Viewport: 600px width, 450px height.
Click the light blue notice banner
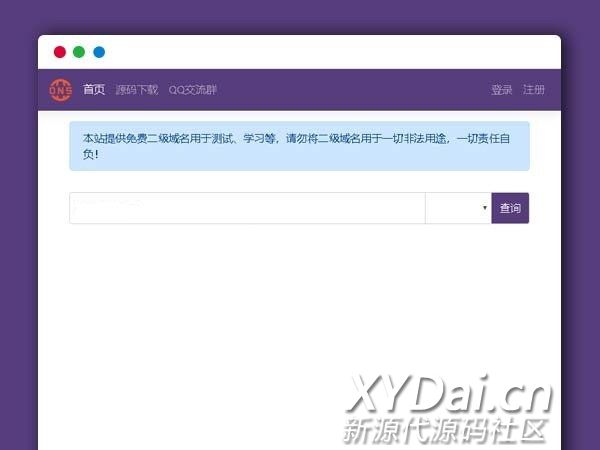299,146
